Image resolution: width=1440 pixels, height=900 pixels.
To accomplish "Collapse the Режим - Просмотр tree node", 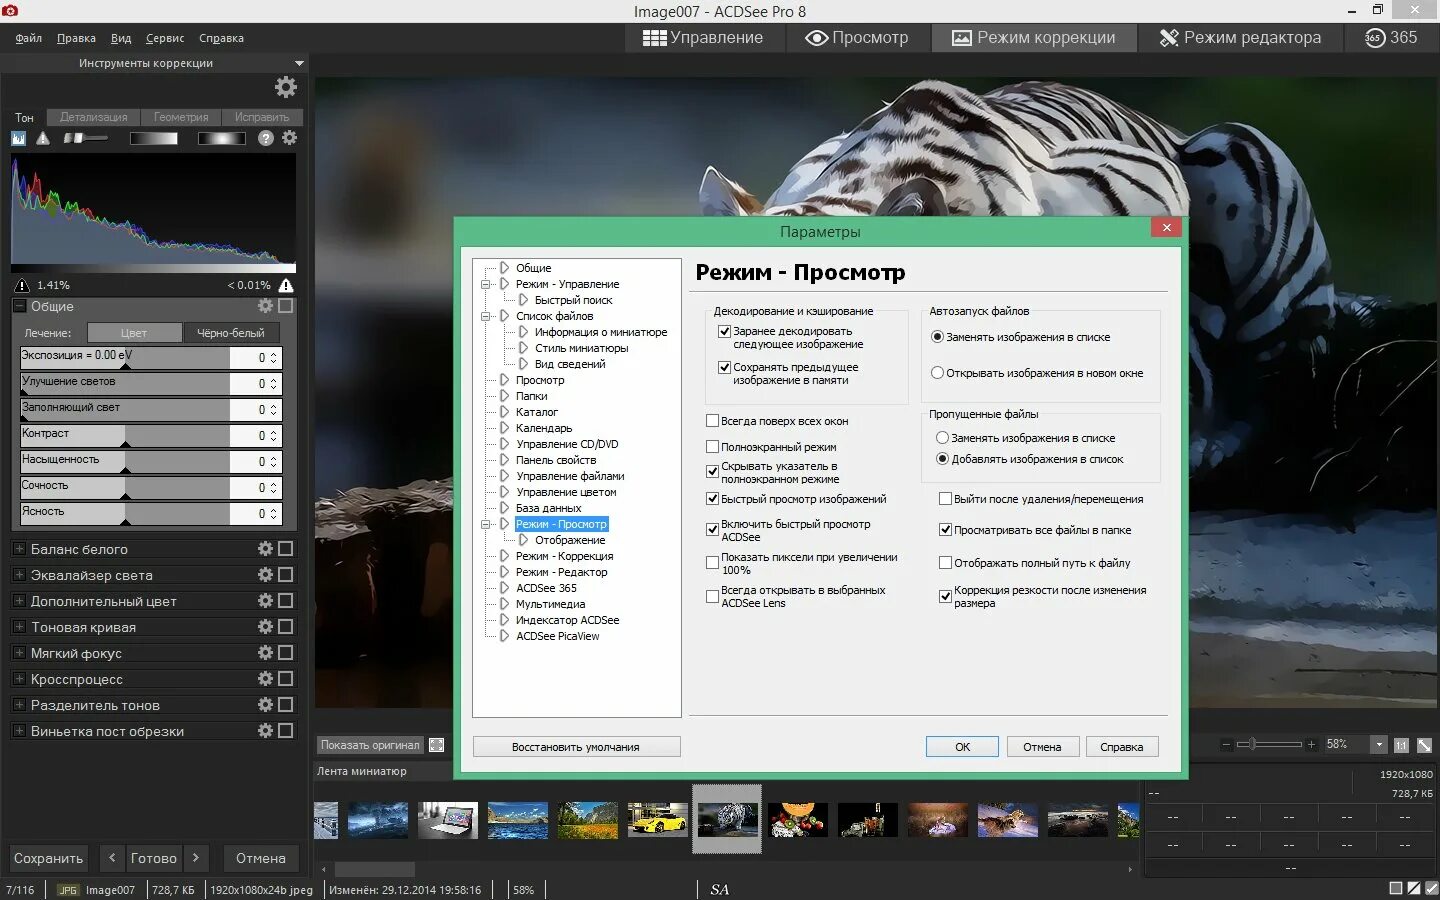I will tap(486, 524).
